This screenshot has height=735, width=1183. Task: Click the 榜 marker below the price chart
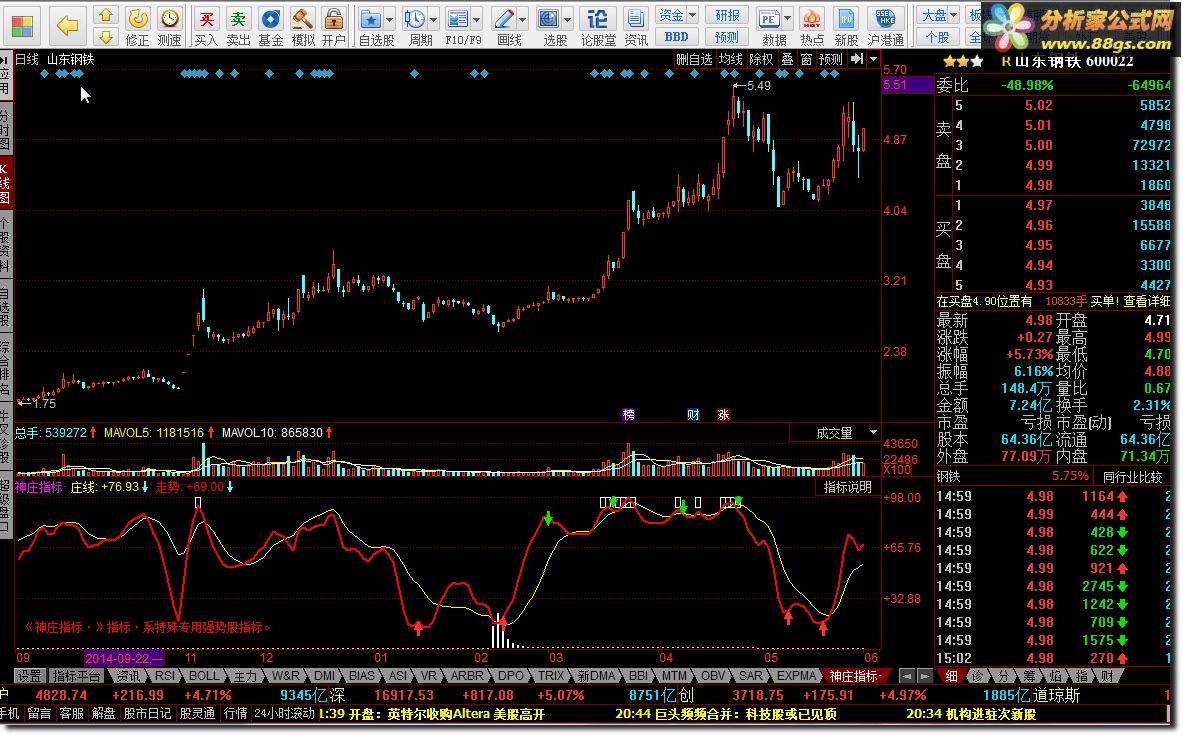(628, 414)
